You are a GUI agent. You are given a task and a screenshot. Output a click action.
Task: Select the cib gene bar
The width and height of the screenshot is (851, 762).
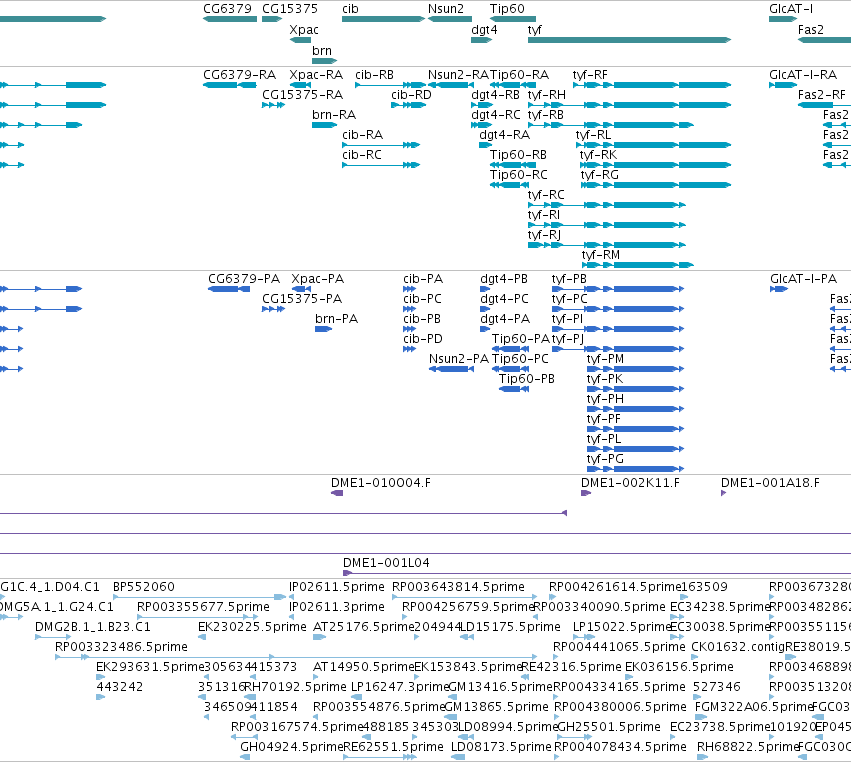[x=383, y=19]
